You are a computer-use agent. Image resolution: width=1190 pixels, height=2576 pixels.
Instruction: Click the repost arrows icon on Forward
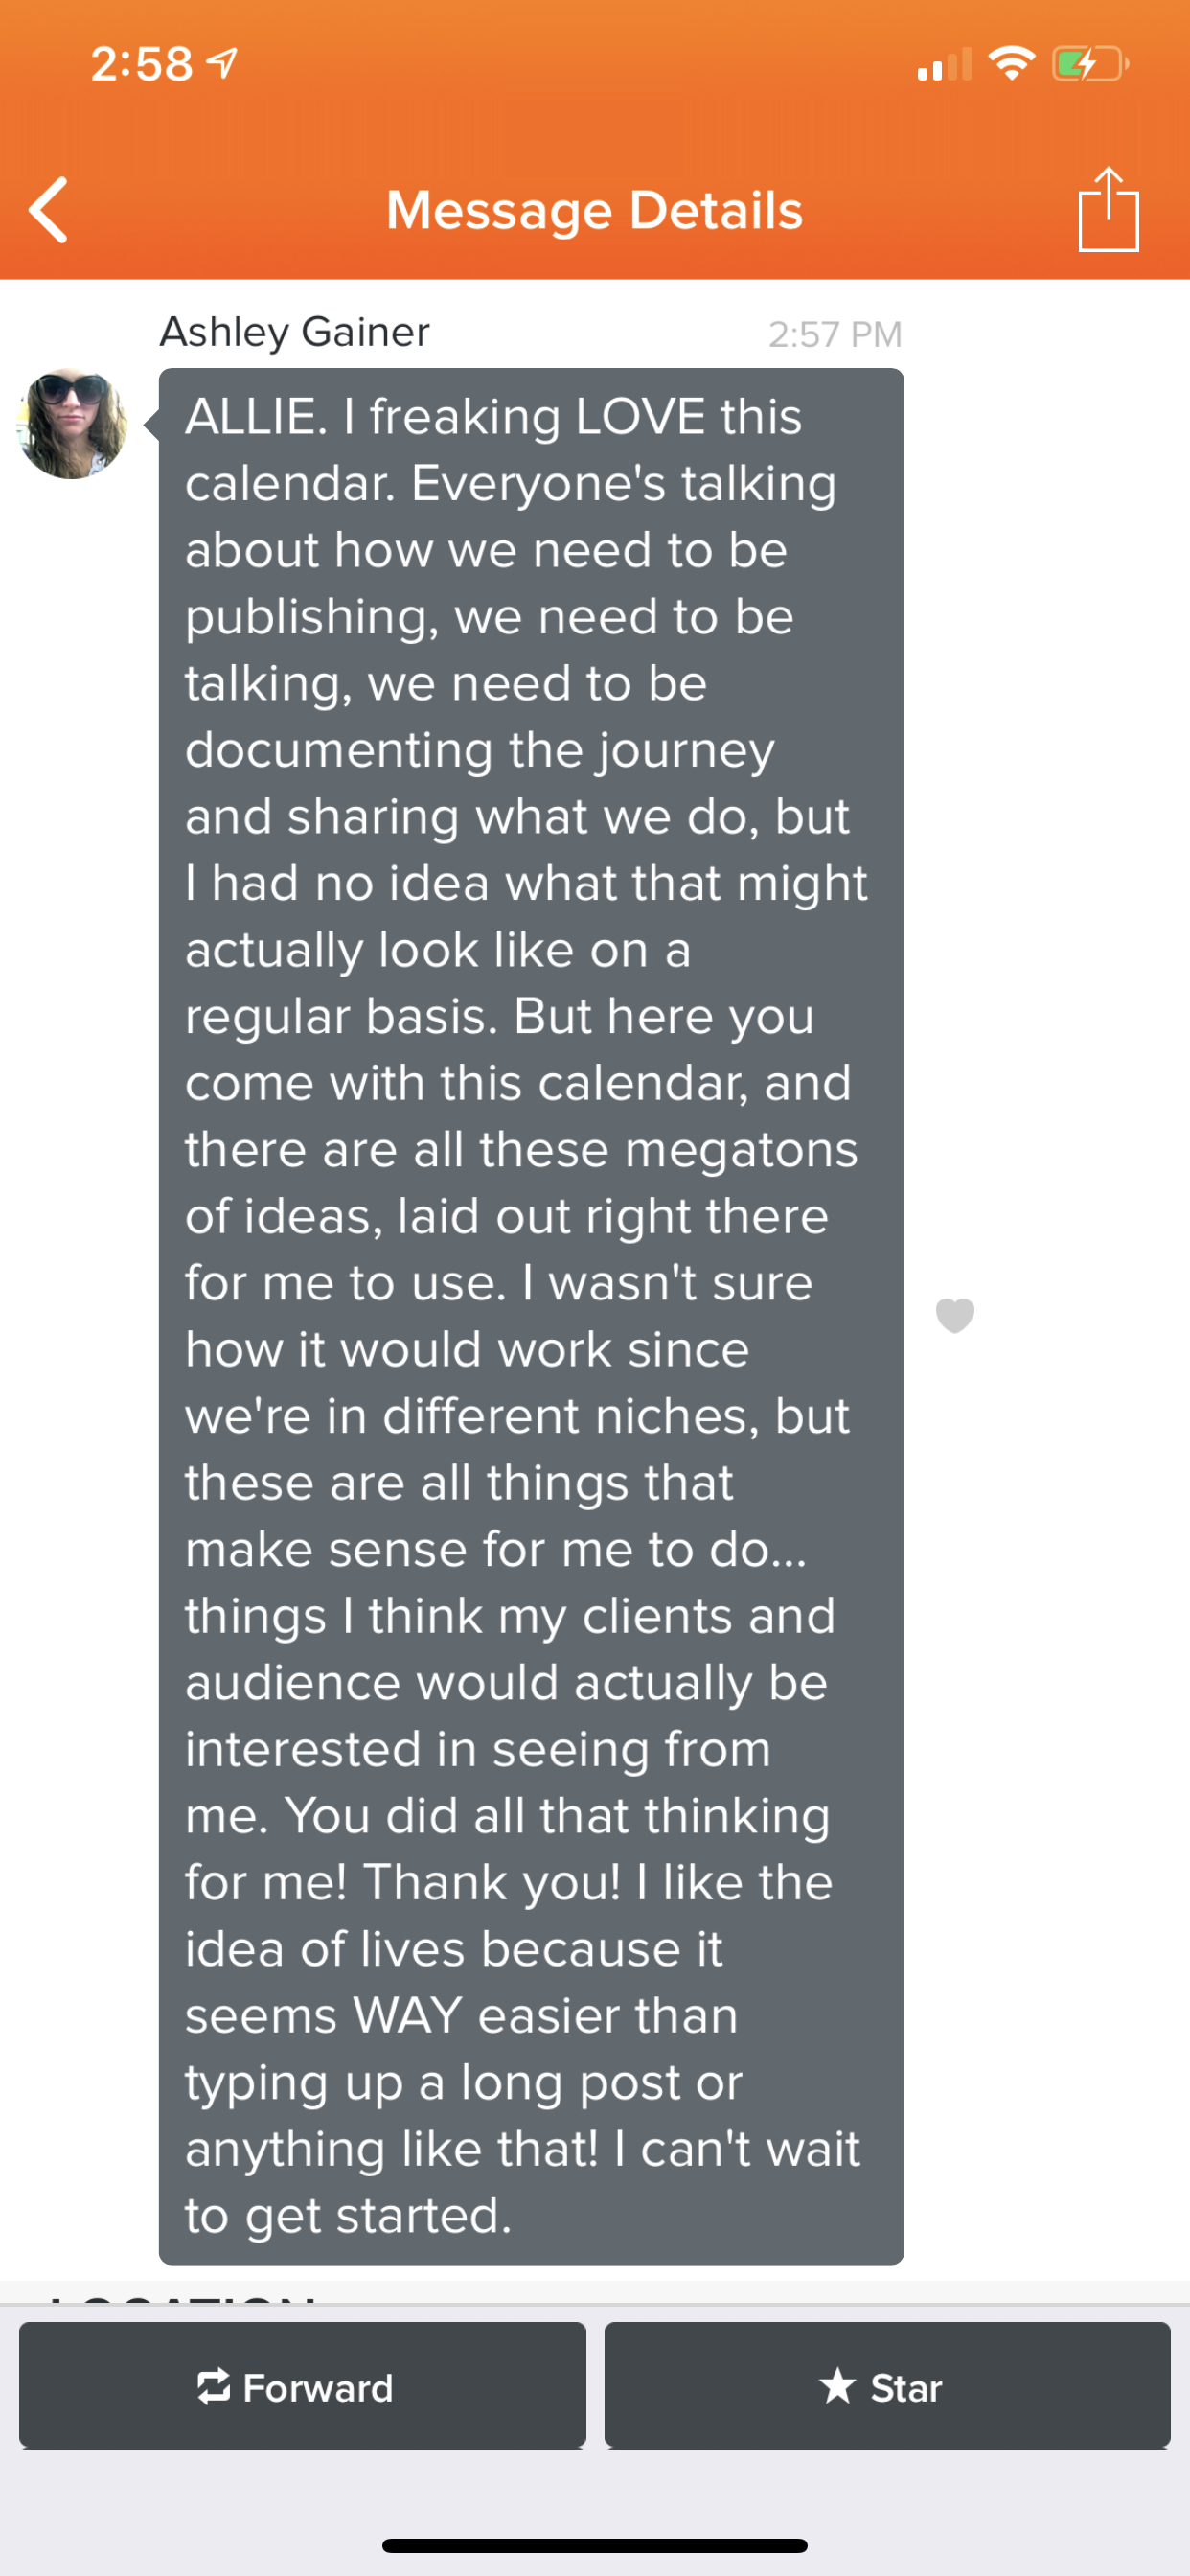tap(214, 2387)
